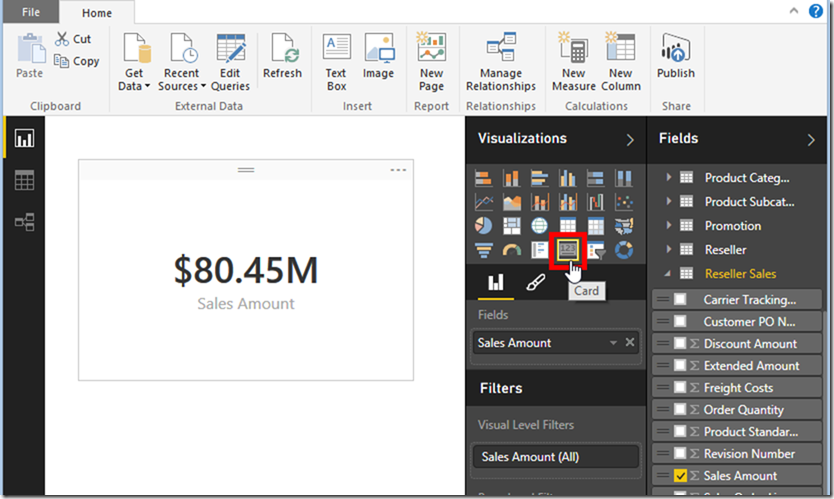Select the Line chart visualization

(483, 202)
